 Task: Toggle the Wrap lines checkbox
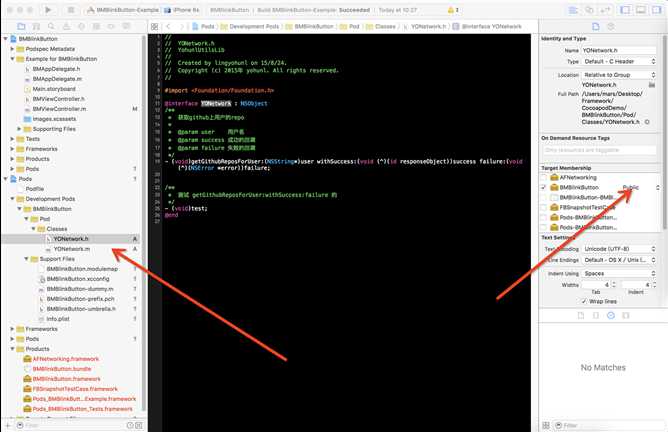point(584,301)
